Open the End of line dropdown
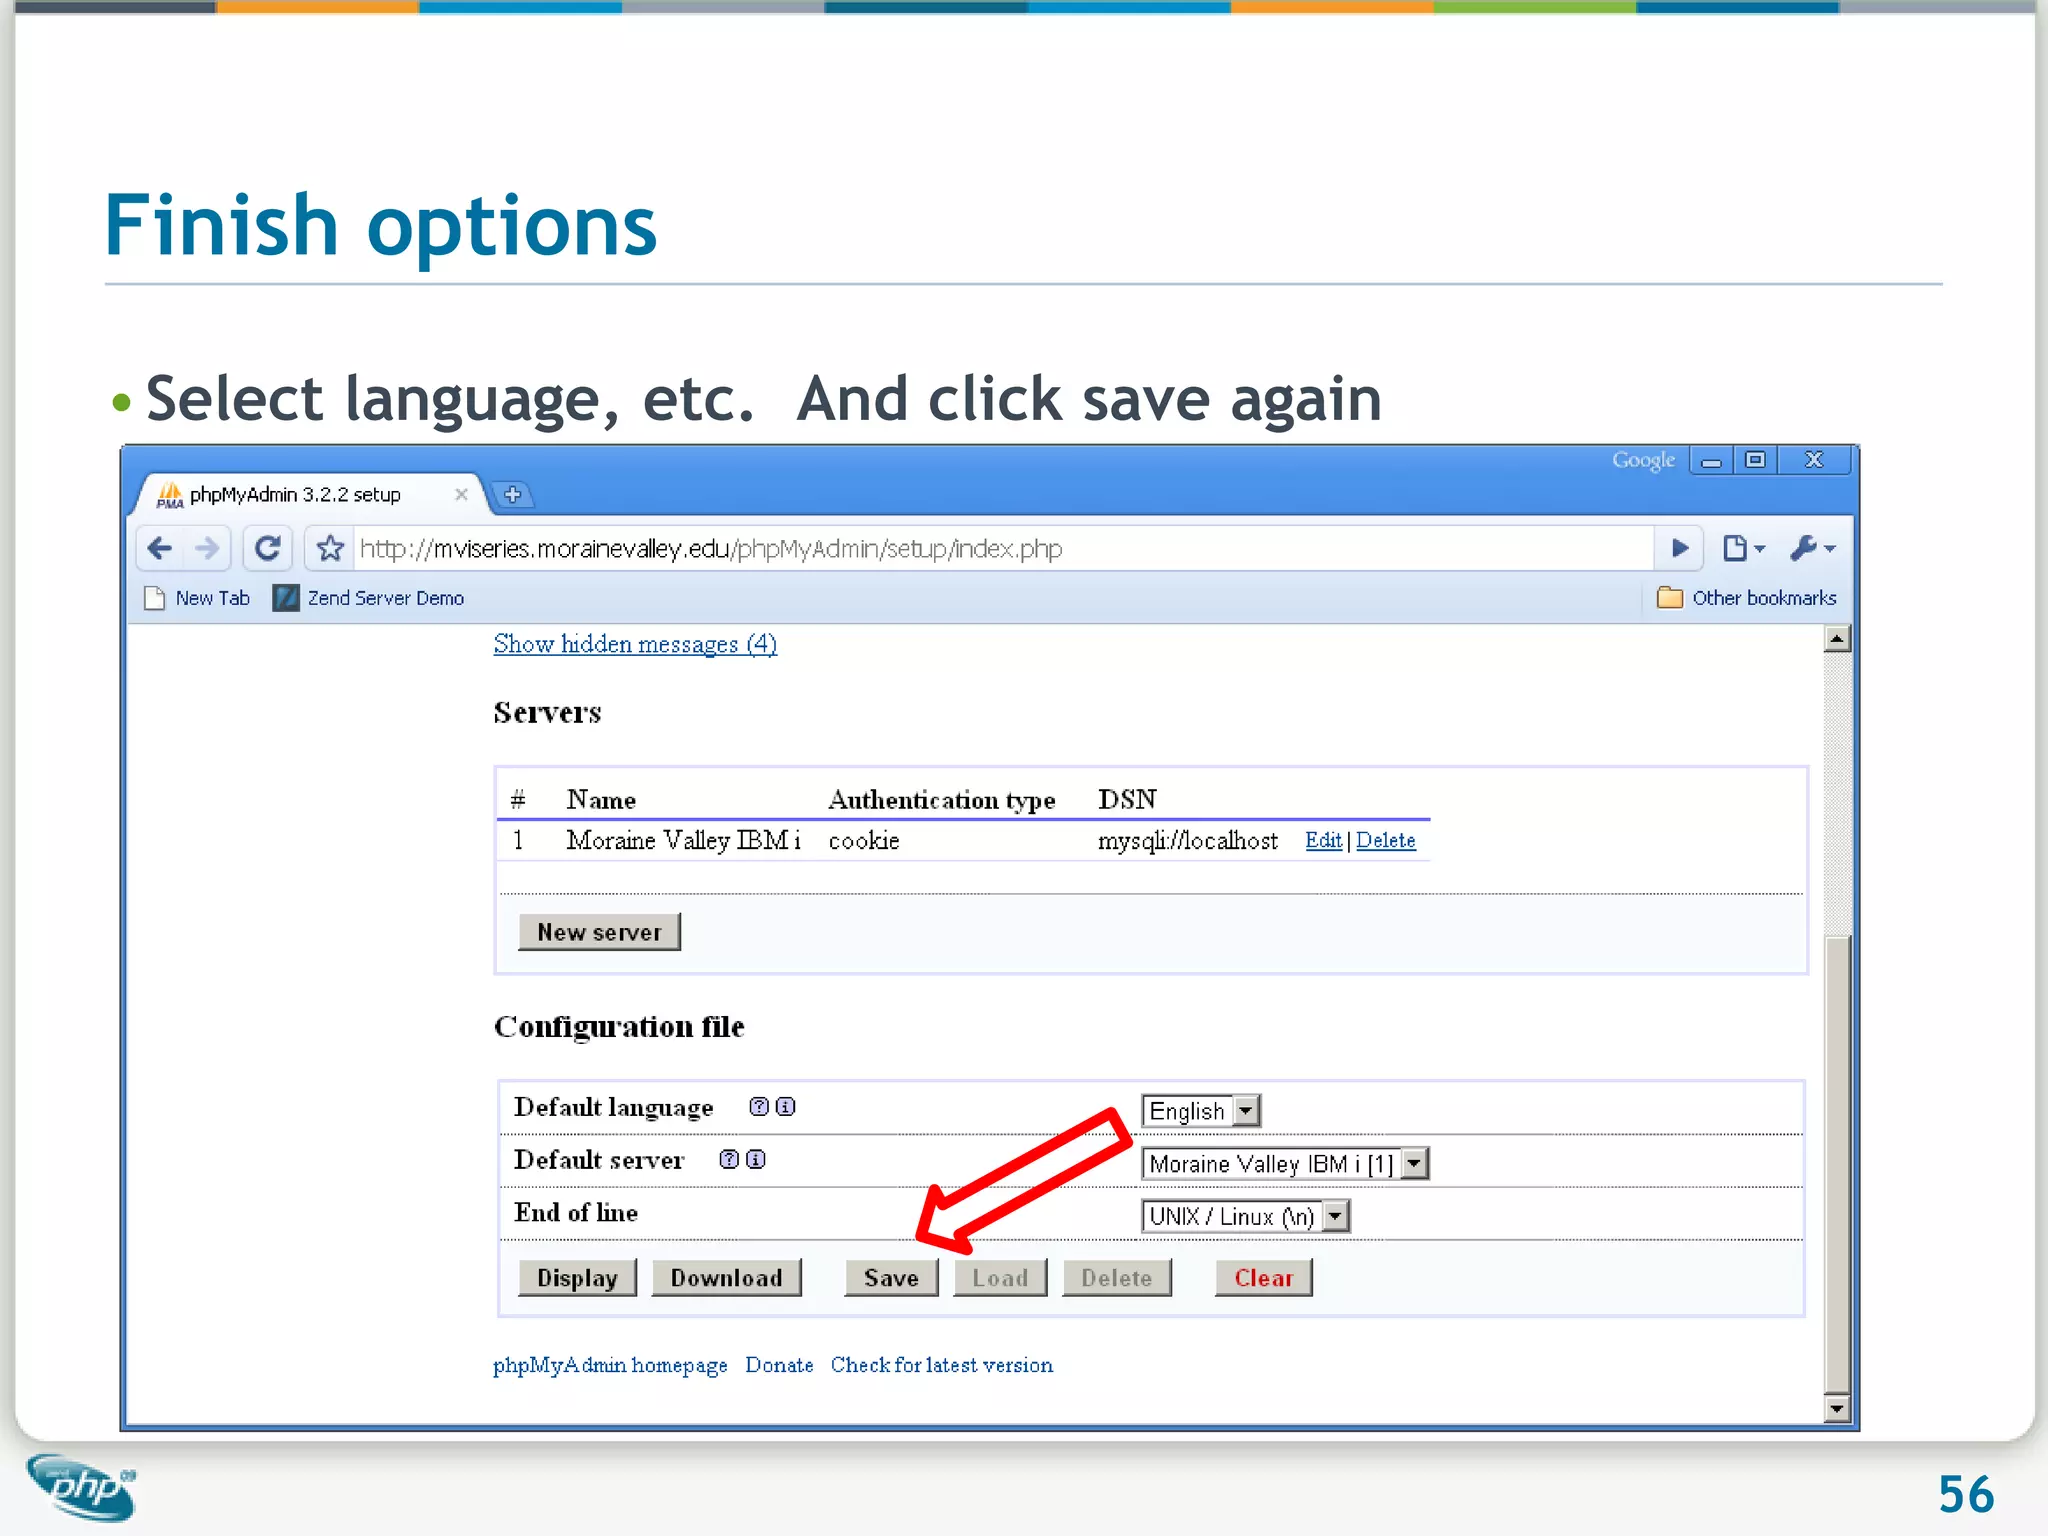 point(1246,1217)
